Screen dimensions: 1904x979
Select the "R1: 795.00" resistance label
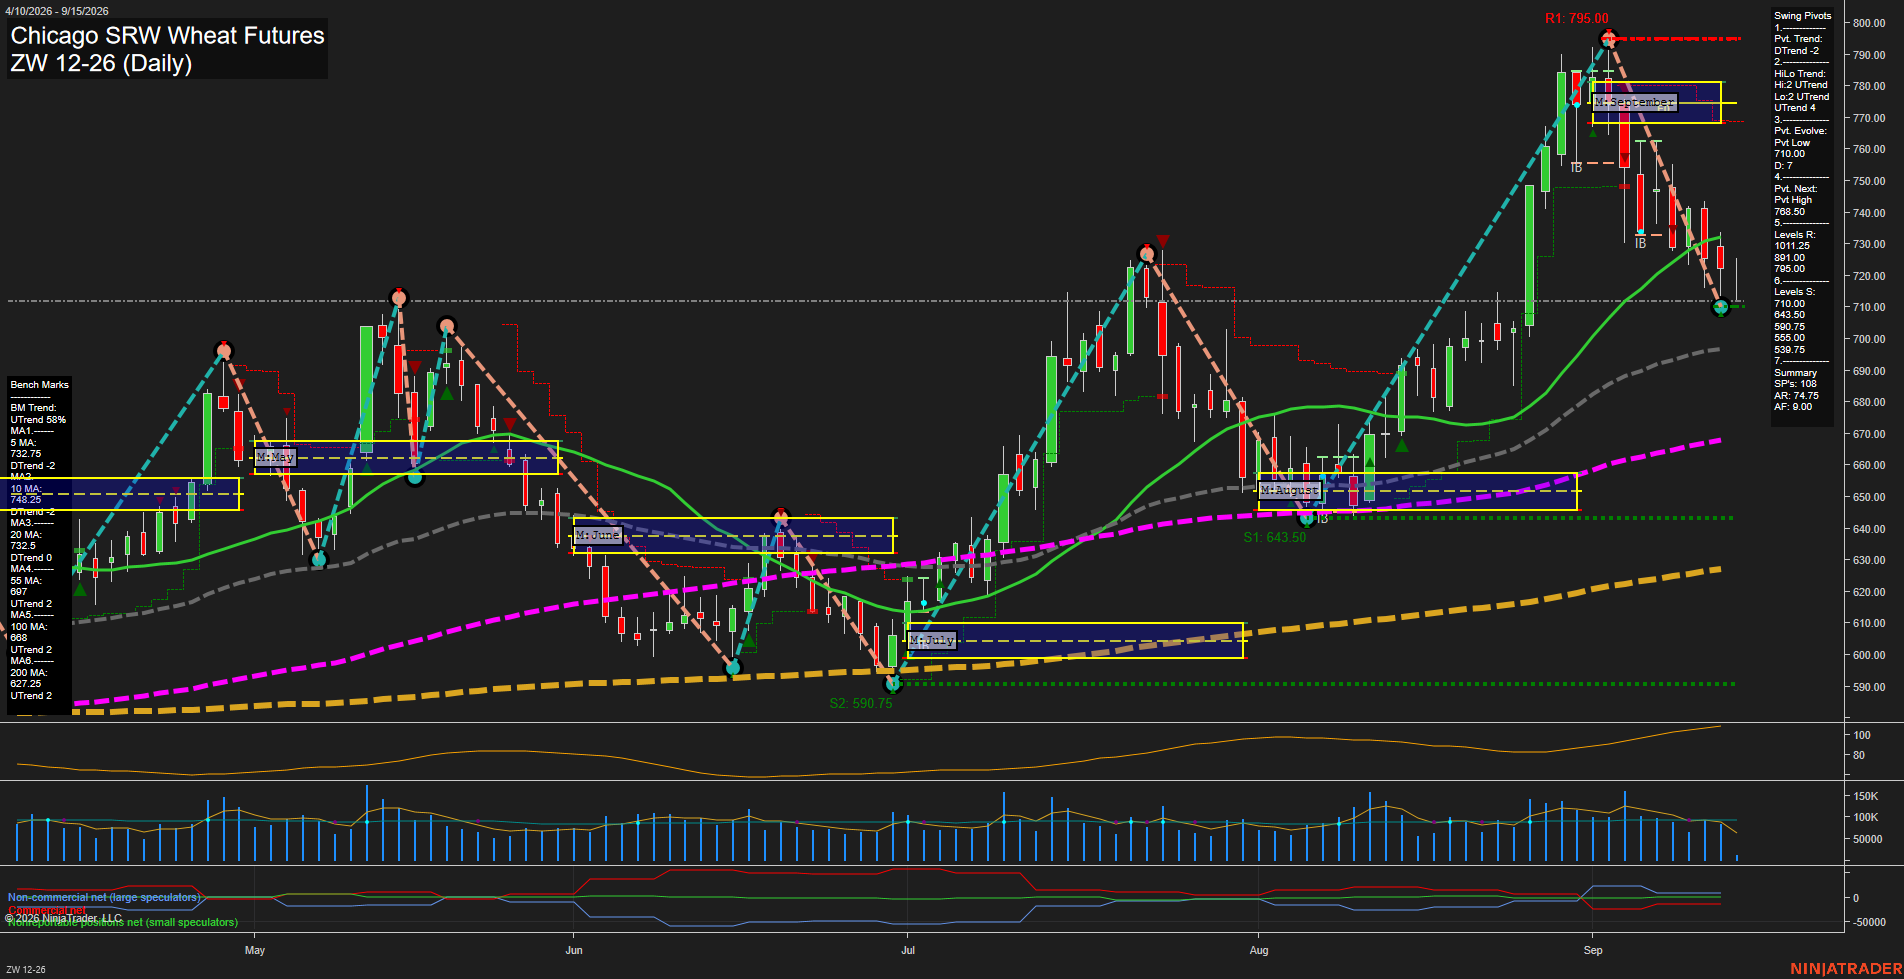pos(1576,19)
